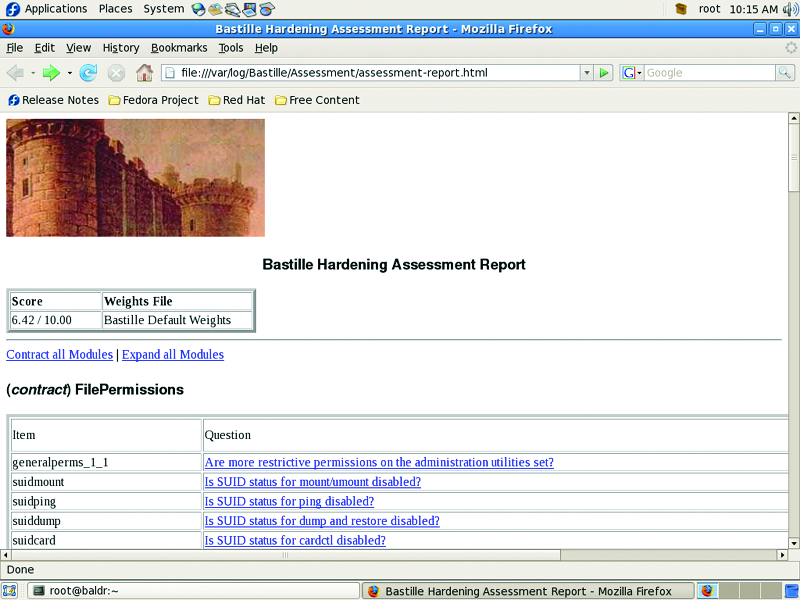Click in the Google search box
800x600 pixels.
pos(708,73)
